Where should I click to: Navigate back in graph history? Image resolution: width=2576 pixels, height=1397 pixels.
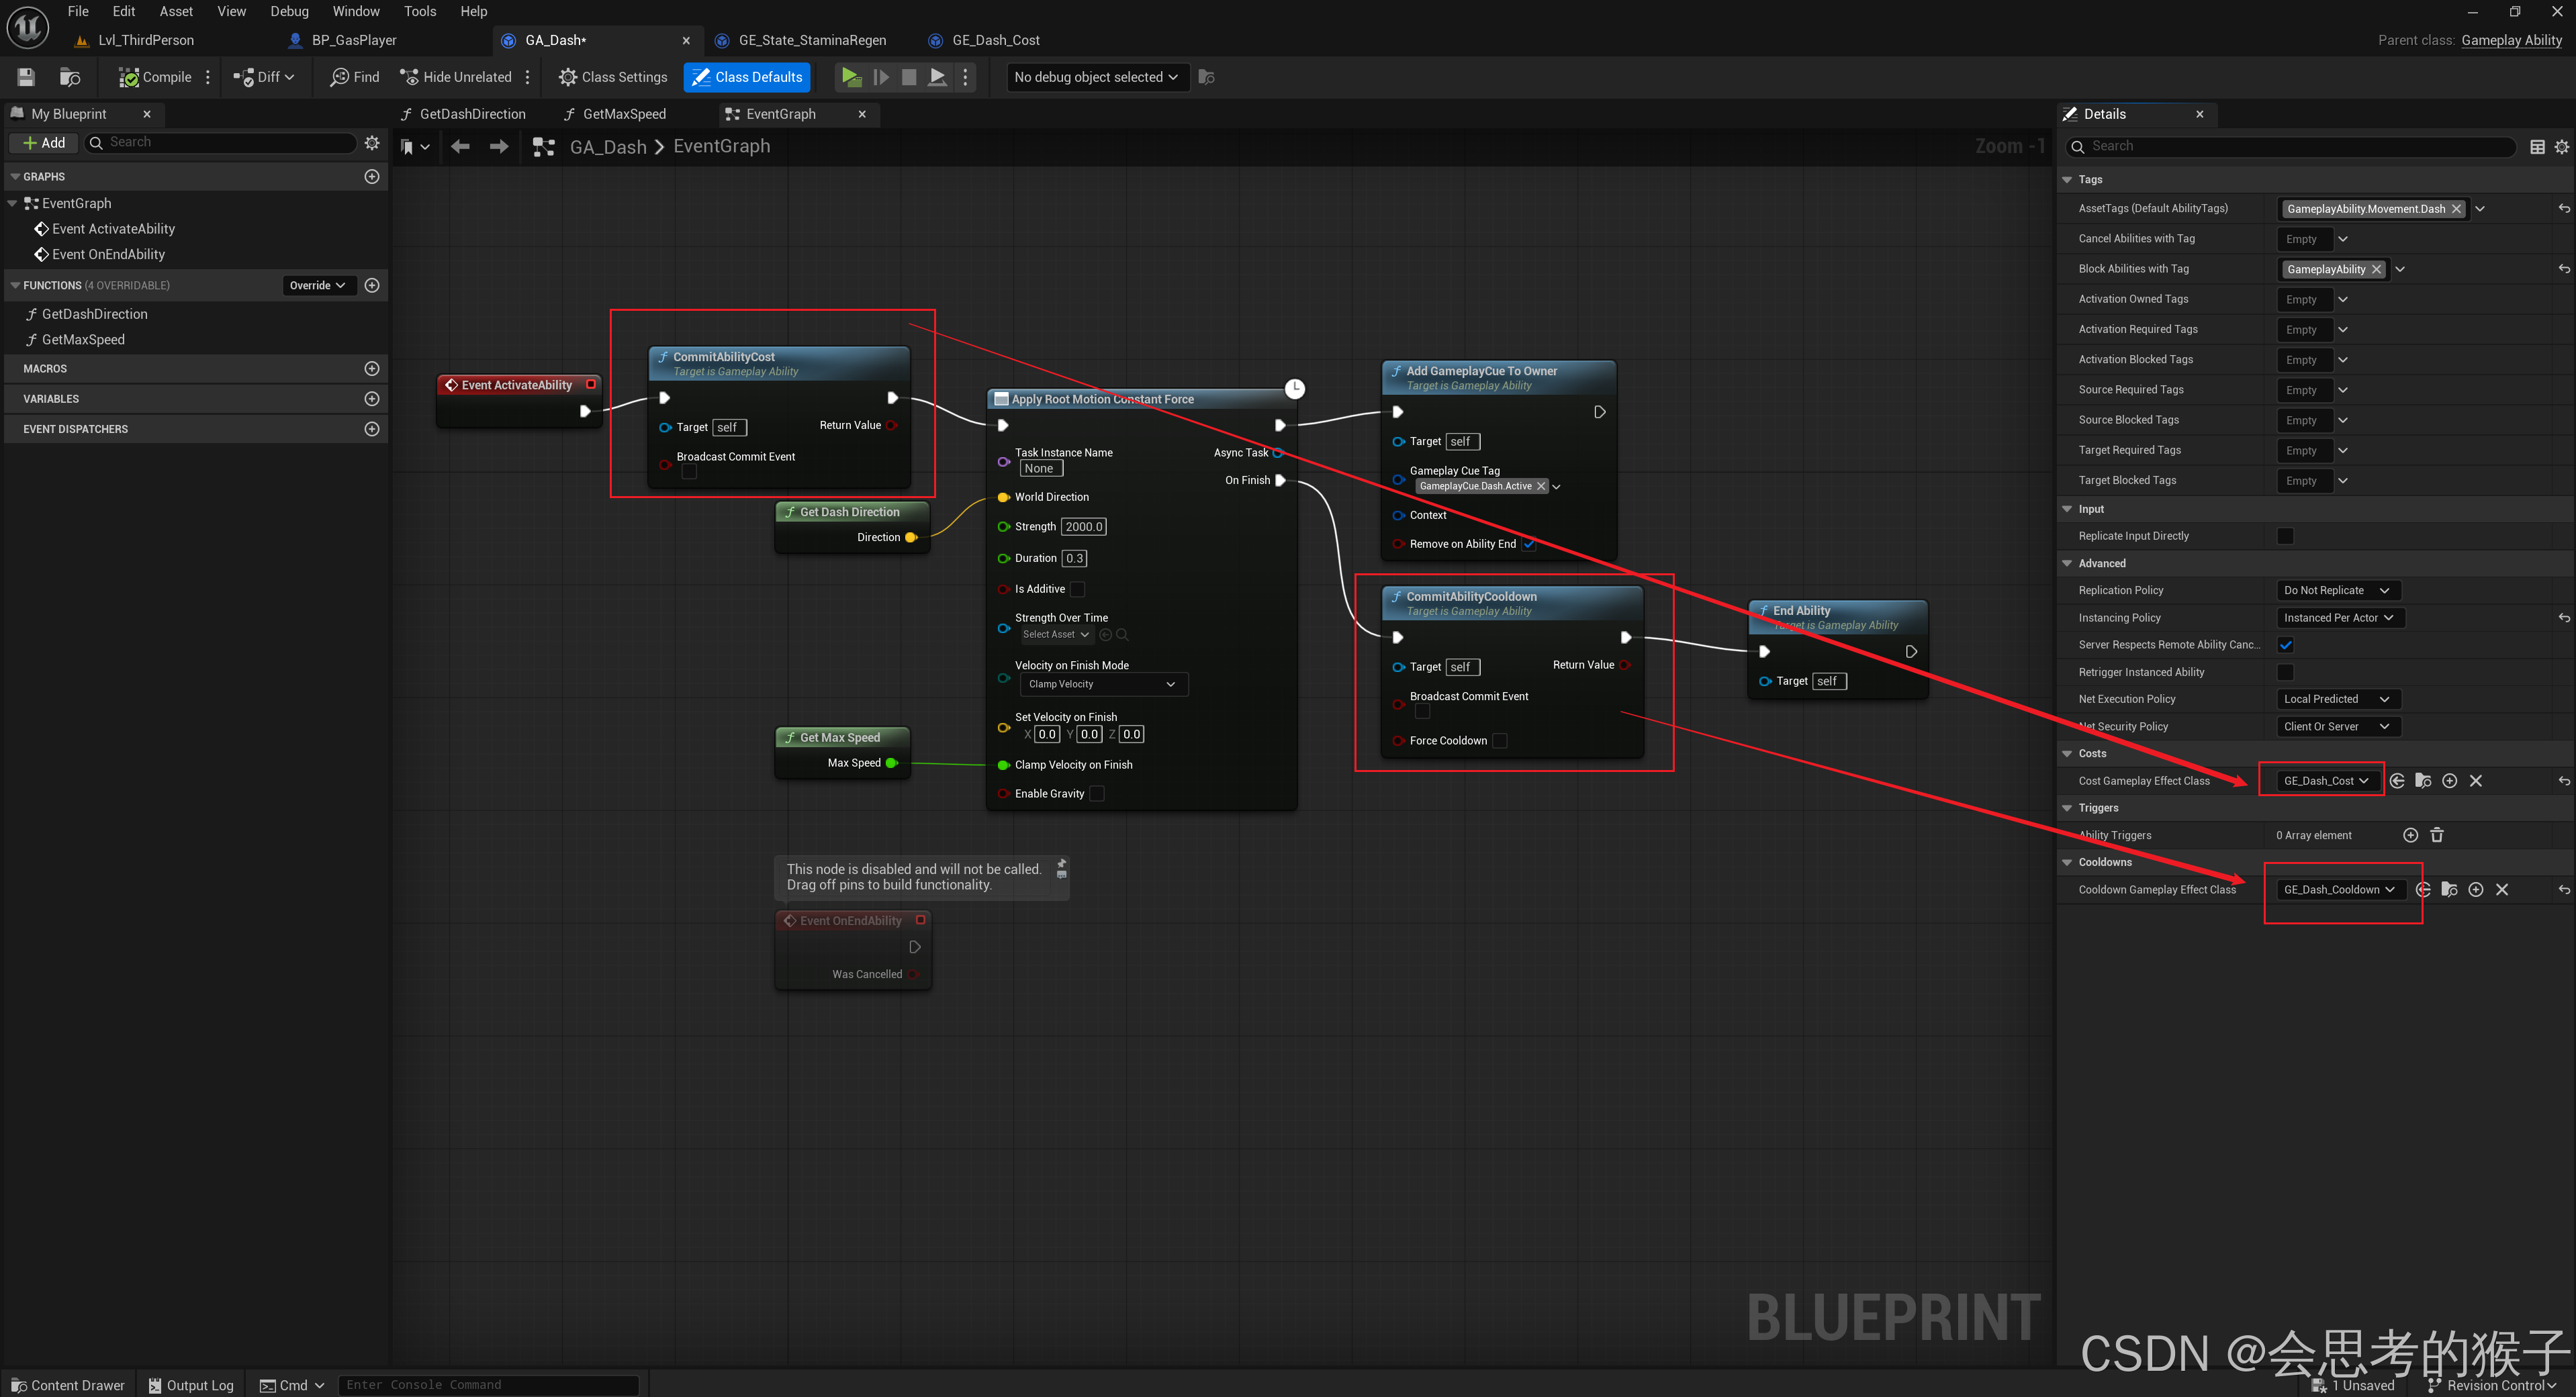point(460,147)
